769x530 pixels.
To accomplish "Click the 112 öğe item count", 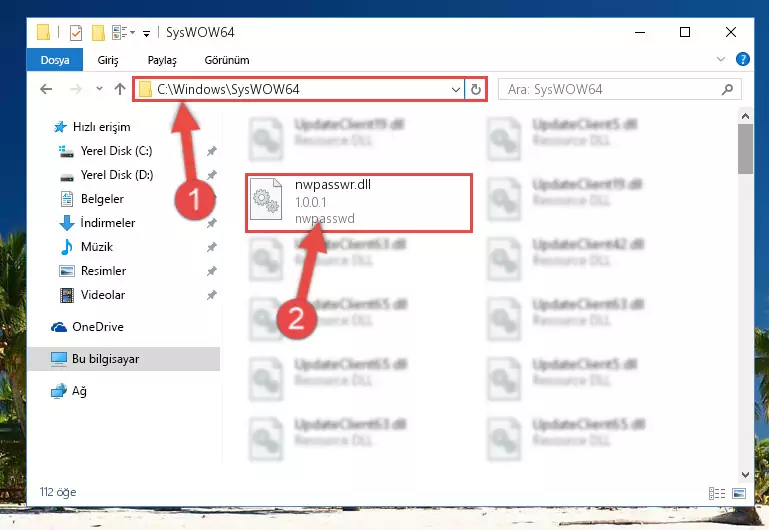I will tap(58, 492).
